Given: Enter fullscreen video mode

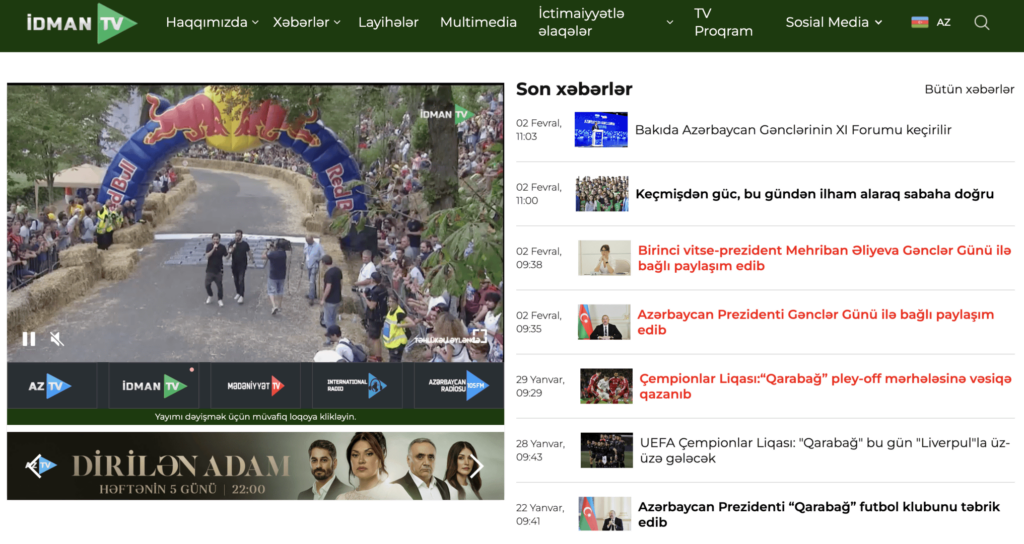Looking at the screenshot, I should (480, 337).
